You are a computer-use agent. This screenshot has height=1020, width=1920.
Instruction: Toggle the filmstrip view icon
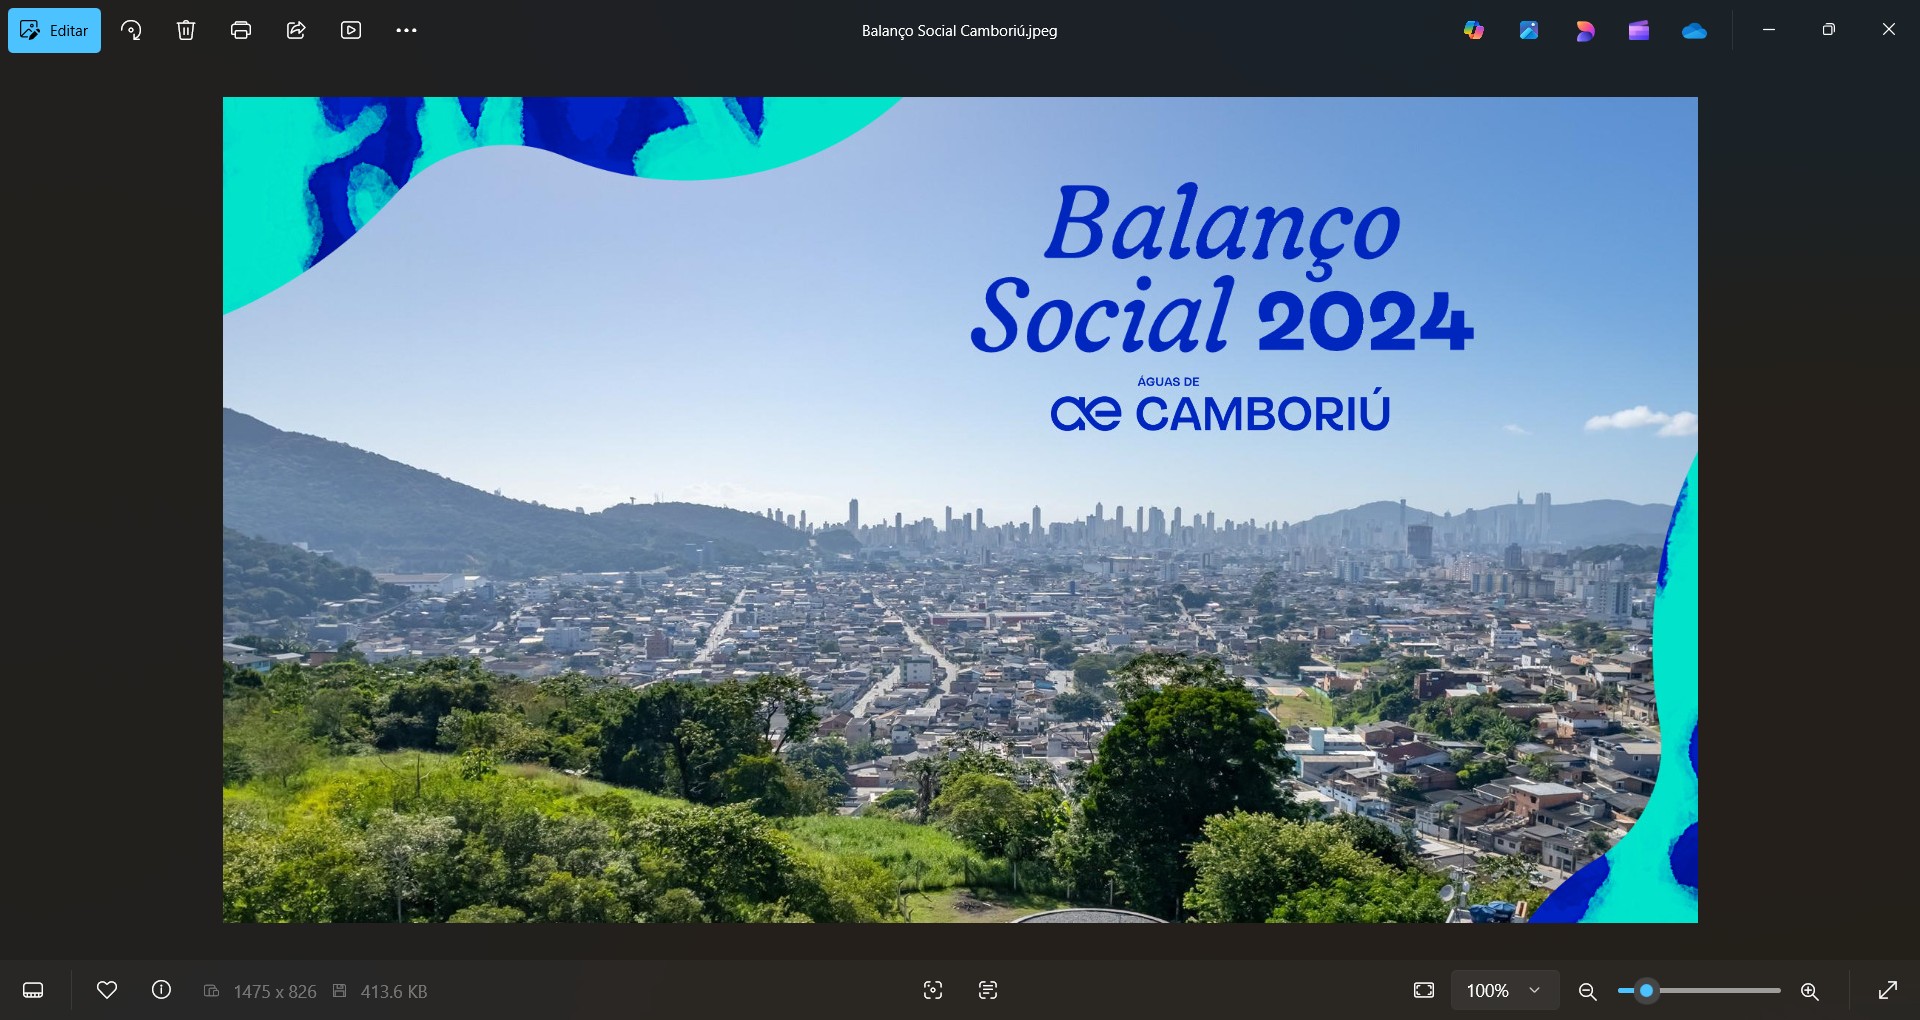[33, 990]
